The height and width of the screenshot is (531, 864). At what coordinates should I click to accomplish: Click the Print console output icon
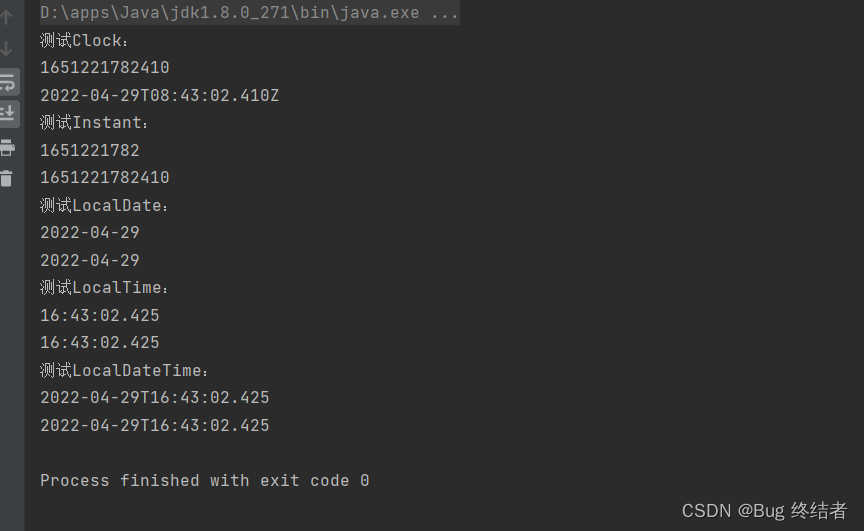[7, 148]
